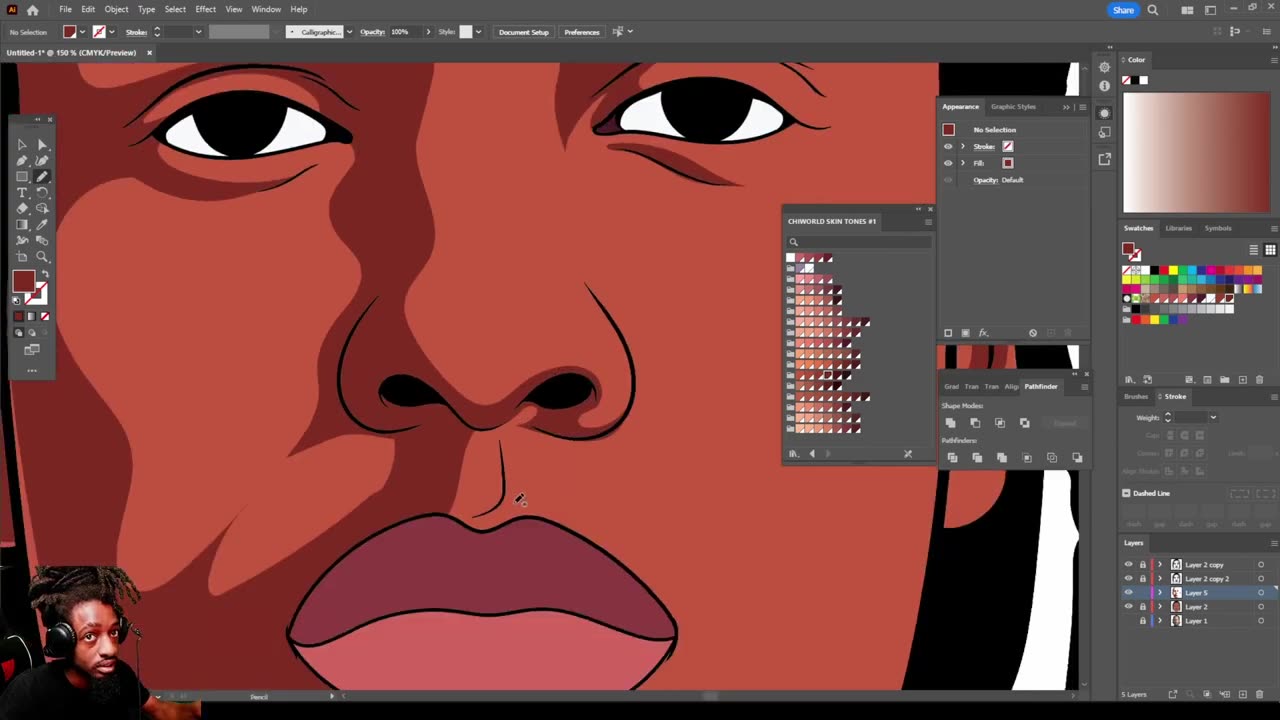1280x720 pixels.
Task: Click Unite shape mode in Pathfinder
Action: pyautogui.click(x=950, y=423)
